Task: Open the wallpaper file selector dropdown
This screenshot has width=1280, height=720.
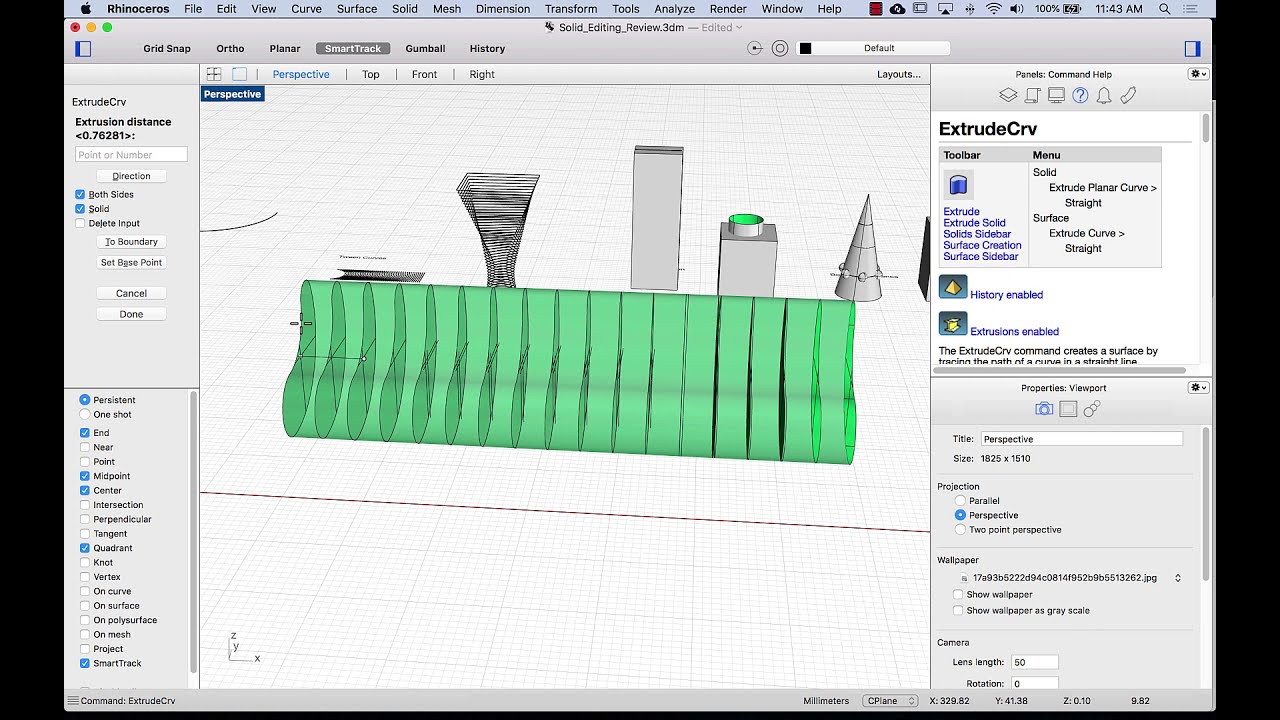Action: click(x=1178, y=578)
